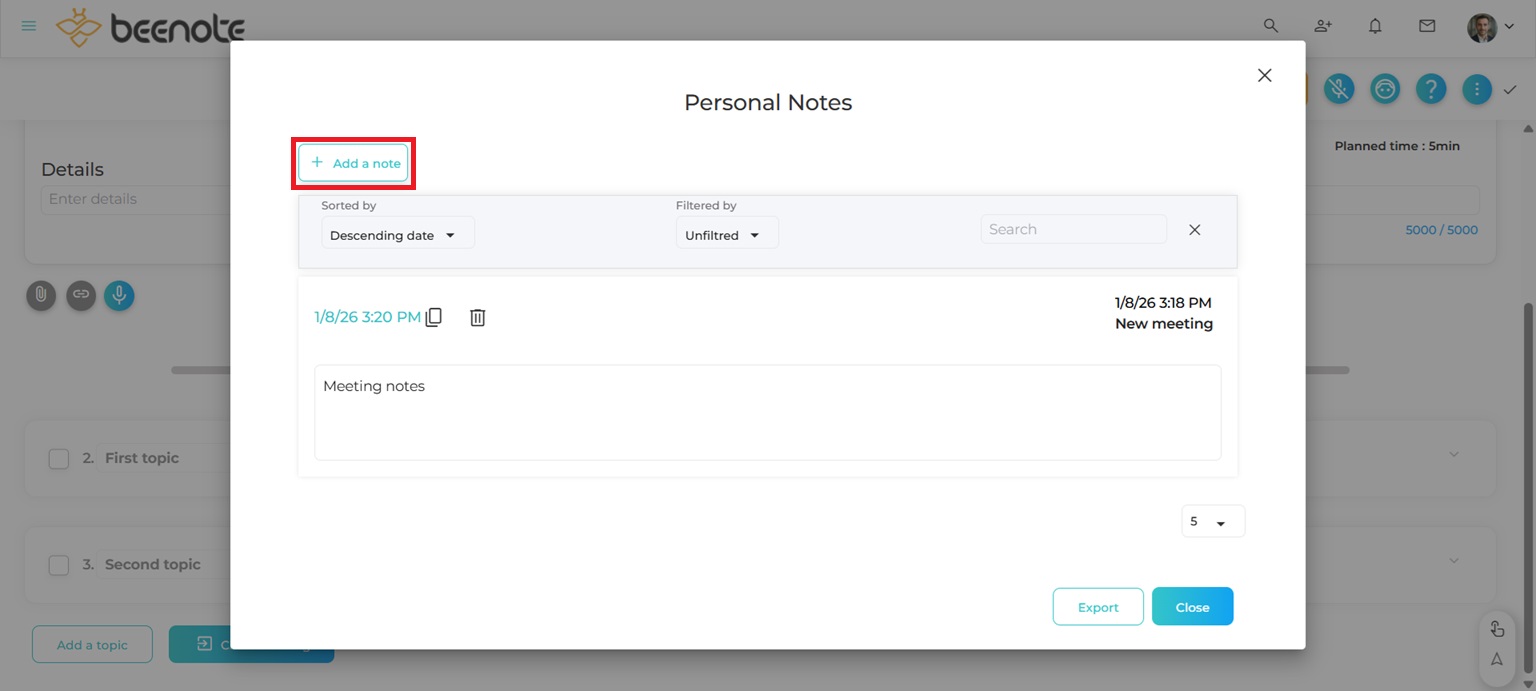Click the Meeting notes text area

pos(767,412)
